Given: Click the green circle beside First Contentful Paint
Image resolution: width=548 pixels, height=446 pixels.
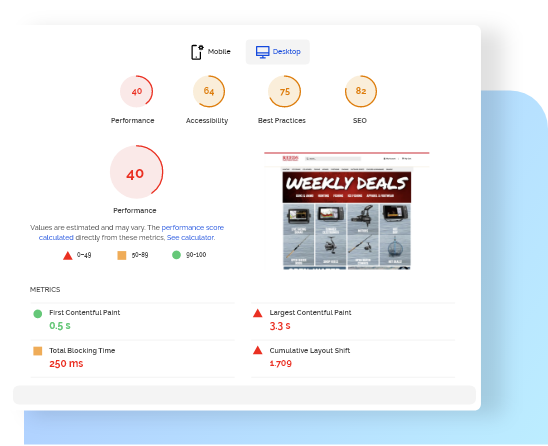Looking at the screenshot, I should tap(38, 314).
